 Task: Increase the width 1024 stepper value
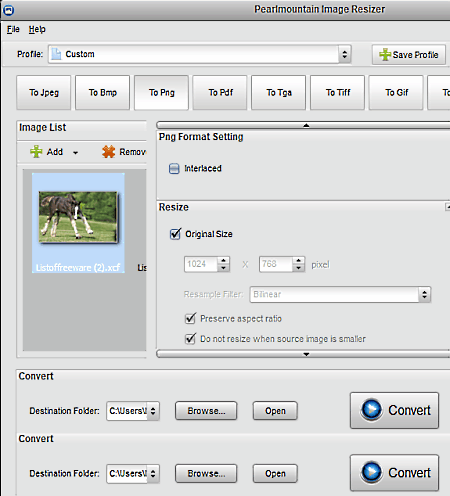(224, 260)
